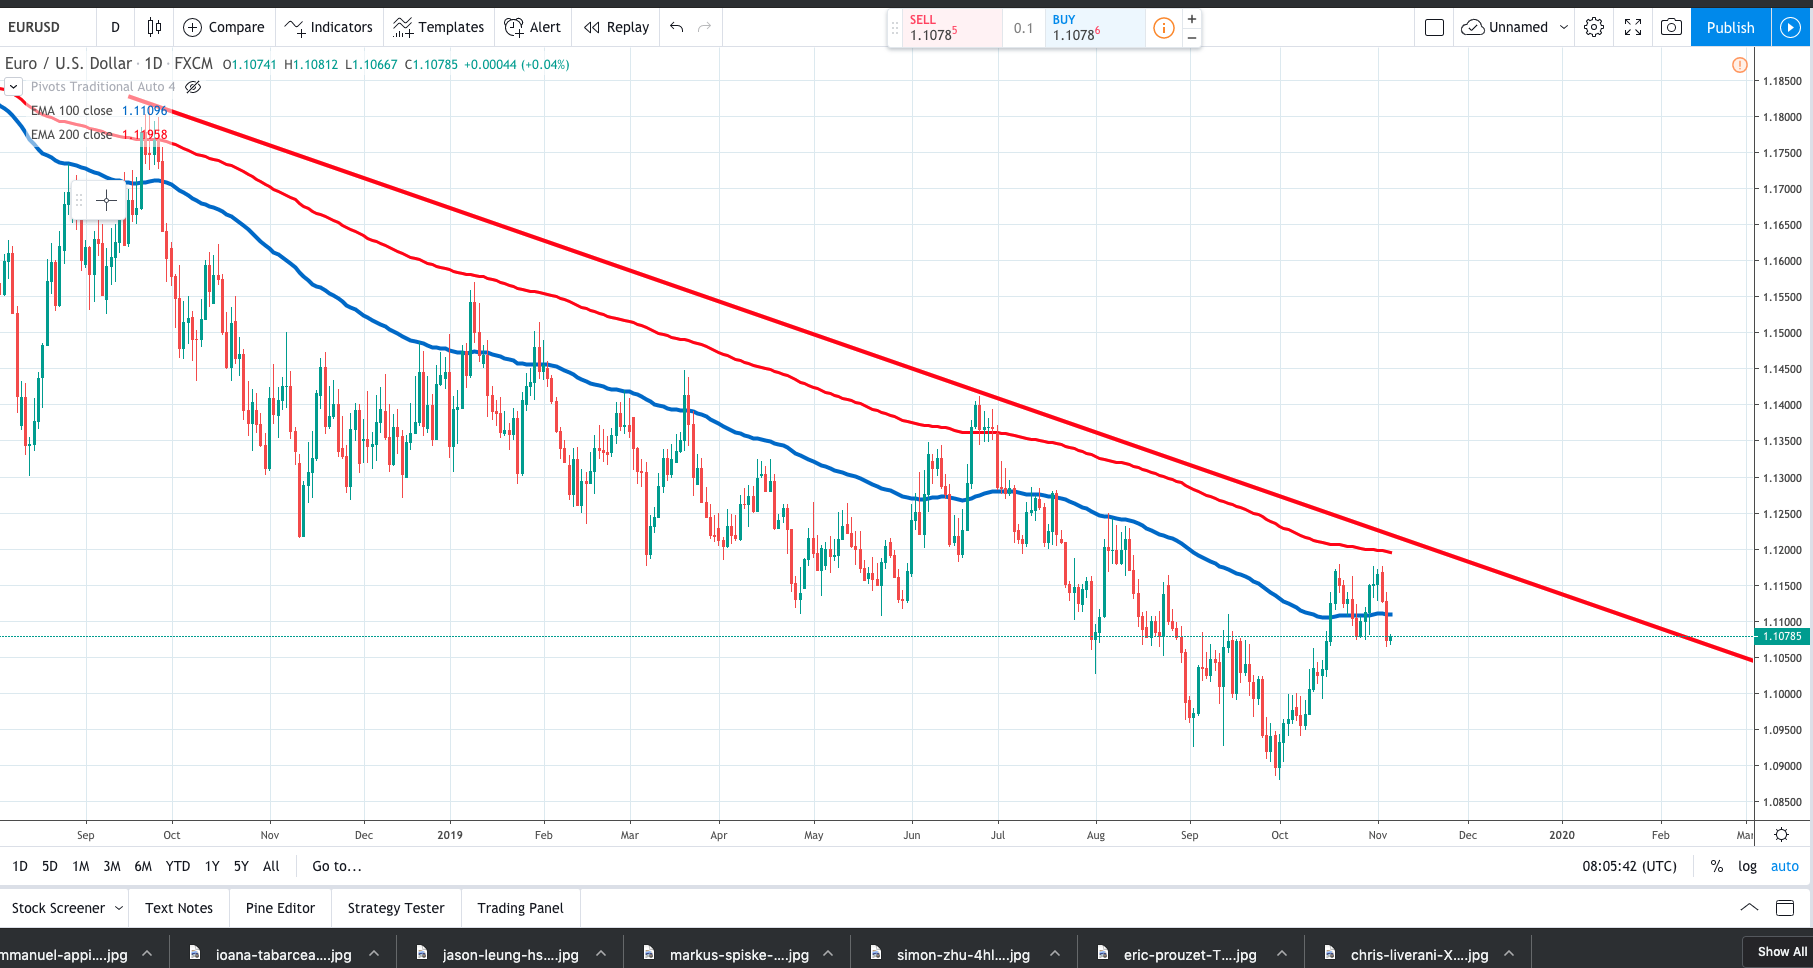Expand the Unnamed layout dropdown arrow
The image size is (1813, 968).
pos(1564,27)
